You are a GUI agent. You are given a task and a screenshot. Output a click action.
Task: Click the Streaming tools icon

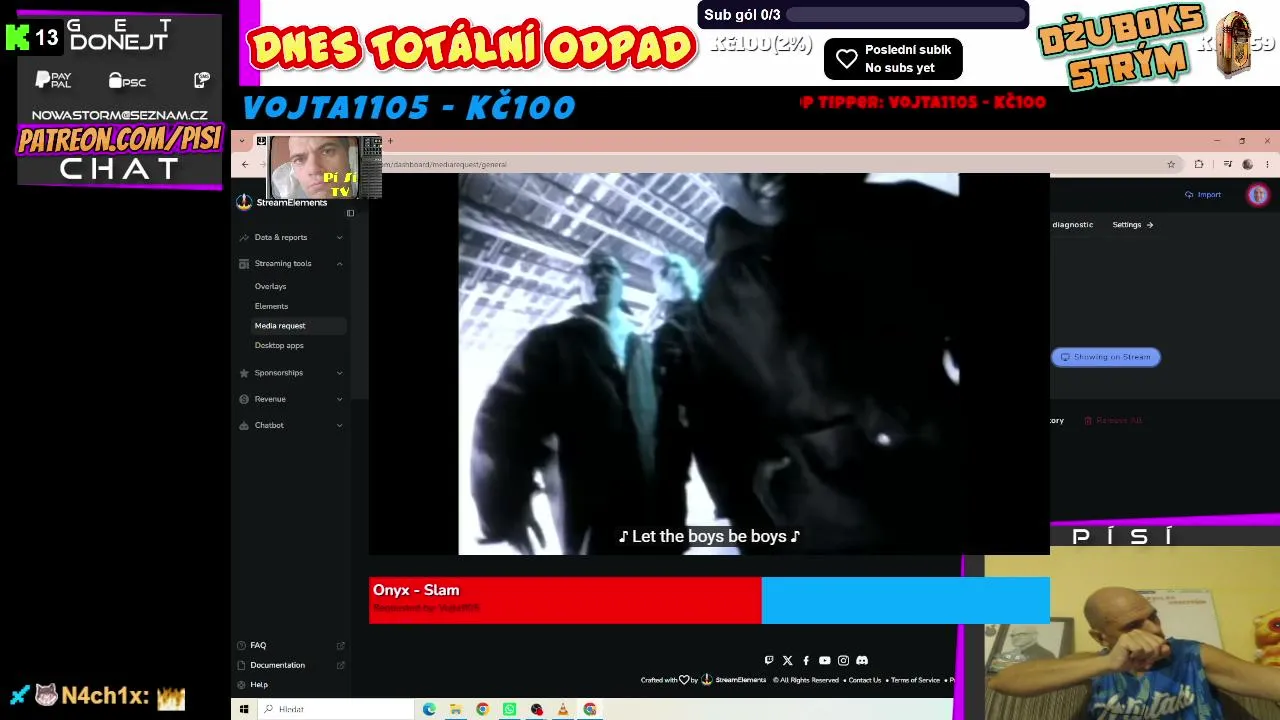(x=244, y=264)
